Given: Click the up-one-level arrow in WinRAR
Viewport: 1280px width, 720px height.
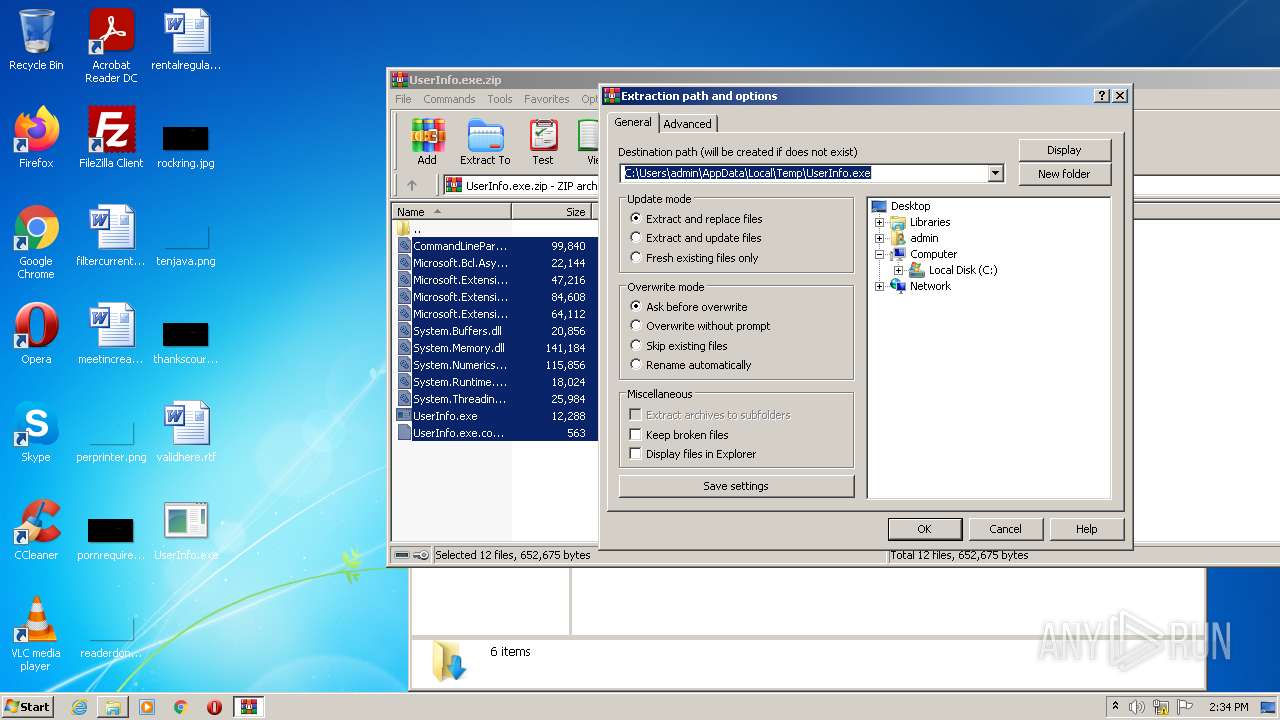Looking at the screenshot, I should 412,185.
